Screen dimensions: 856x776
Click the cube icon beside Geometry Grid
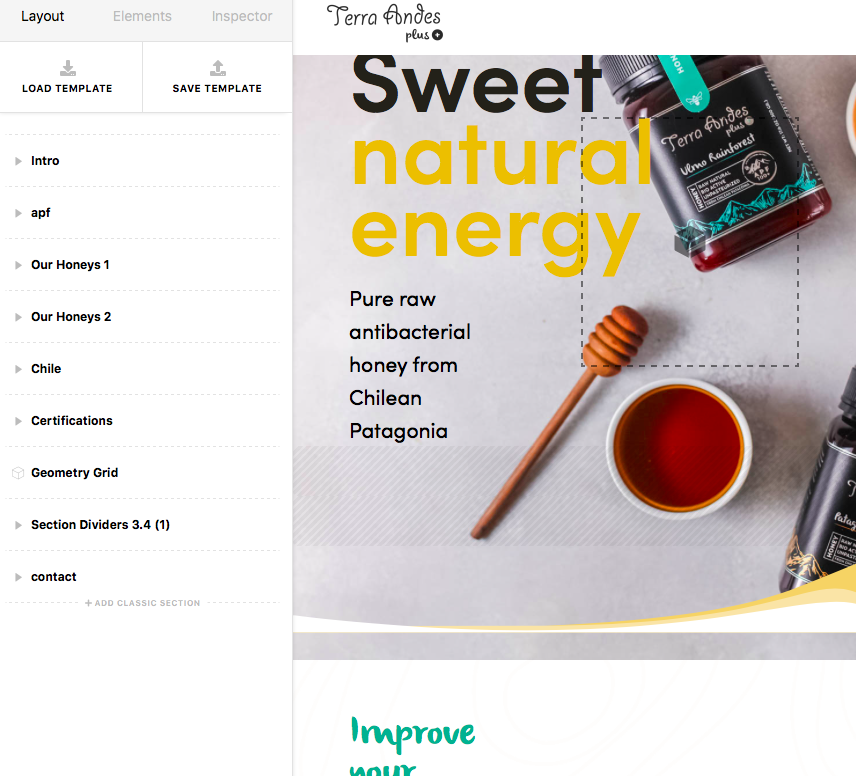tap(18, 473)
